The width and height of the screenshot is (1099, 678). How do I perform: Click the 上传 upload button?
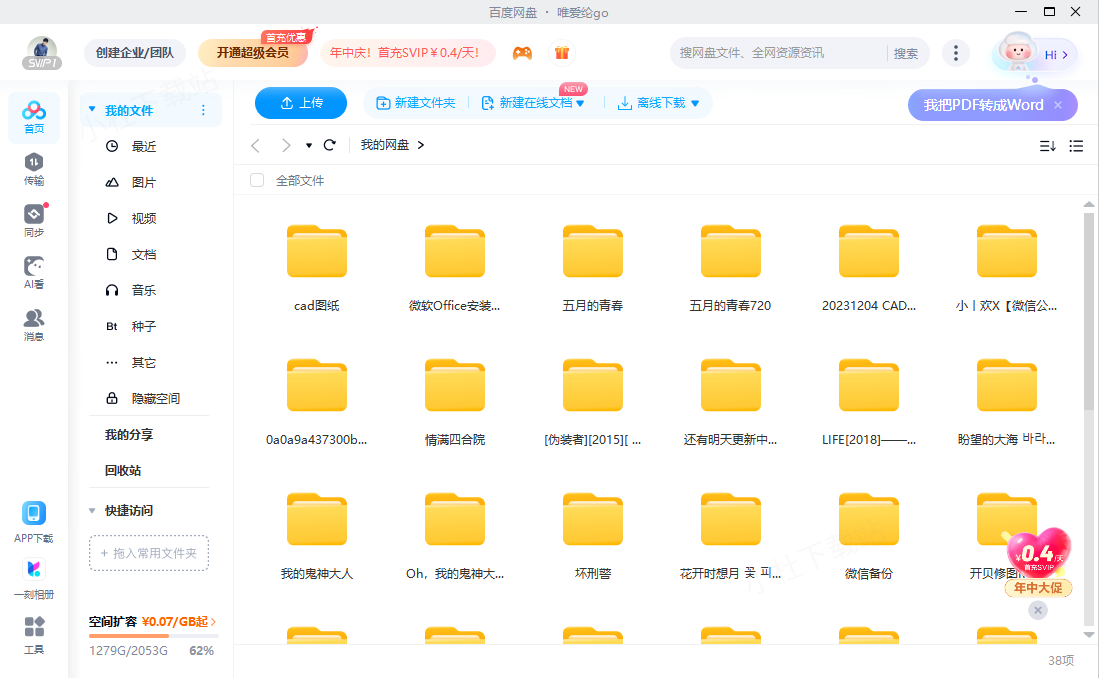pos(301,103)
